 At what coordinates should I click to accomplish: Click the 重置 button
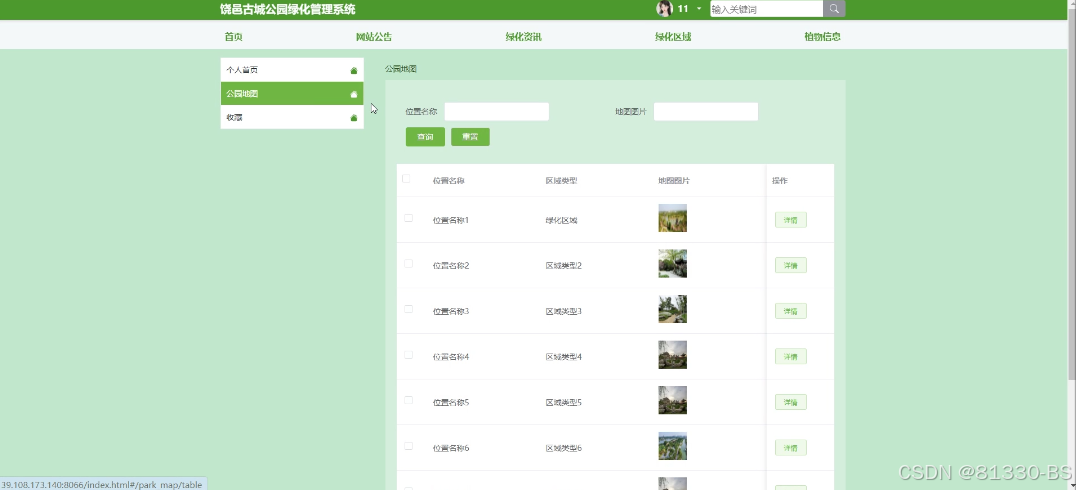tap(470, 137)
